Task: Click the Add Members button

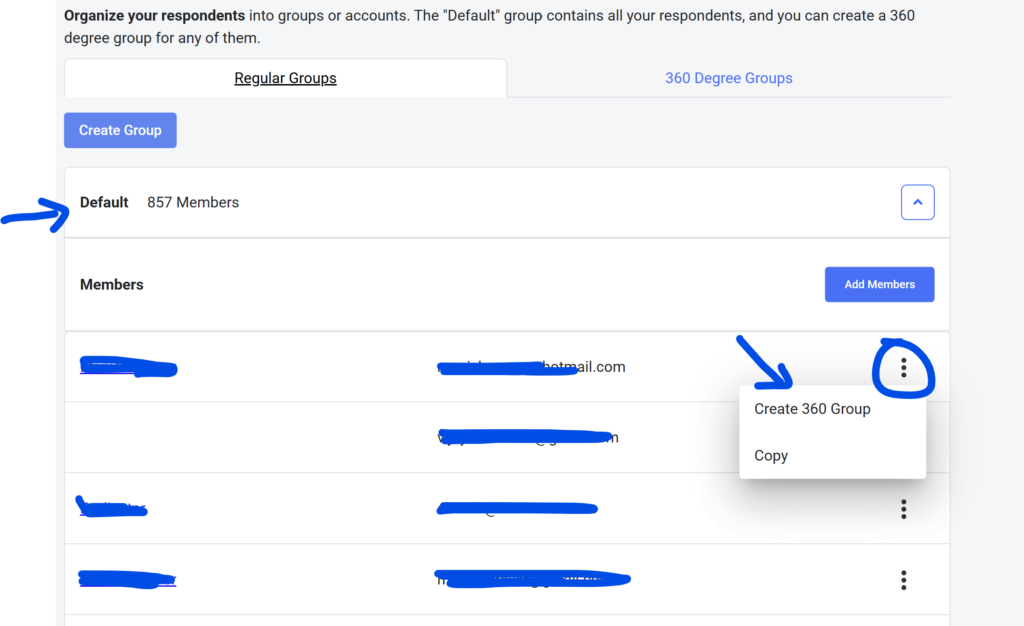Action: (x=879, y=284)
